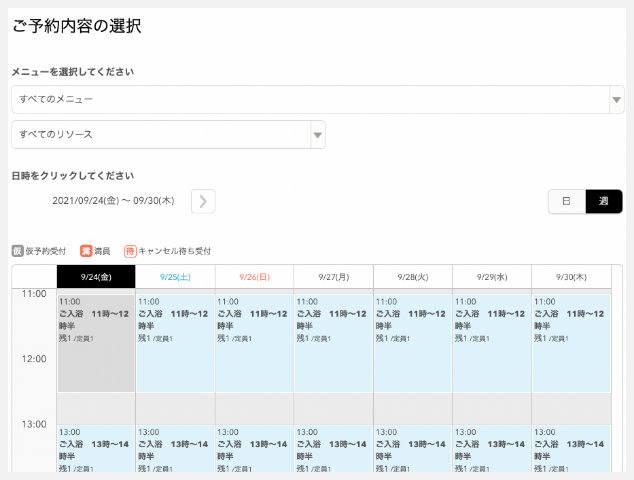Pick the 13:00 bath slot on 9/30
Image resolution: width=634 pixels, height=480 pixels.
pyautogui.click(x=571, y=448)
